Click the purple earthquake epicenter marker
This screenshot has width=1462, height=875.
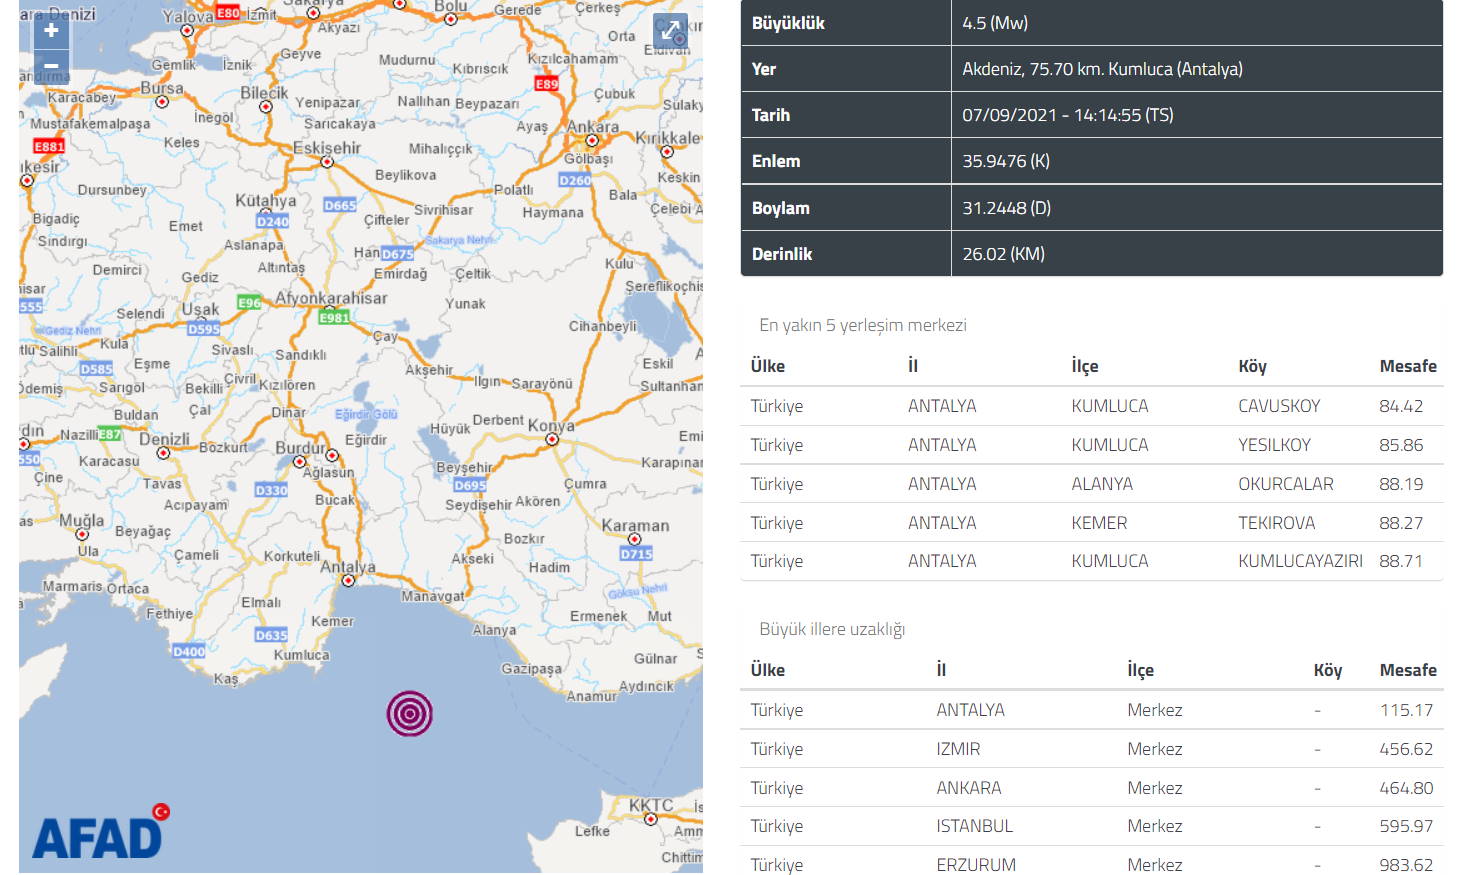point(409,713)
